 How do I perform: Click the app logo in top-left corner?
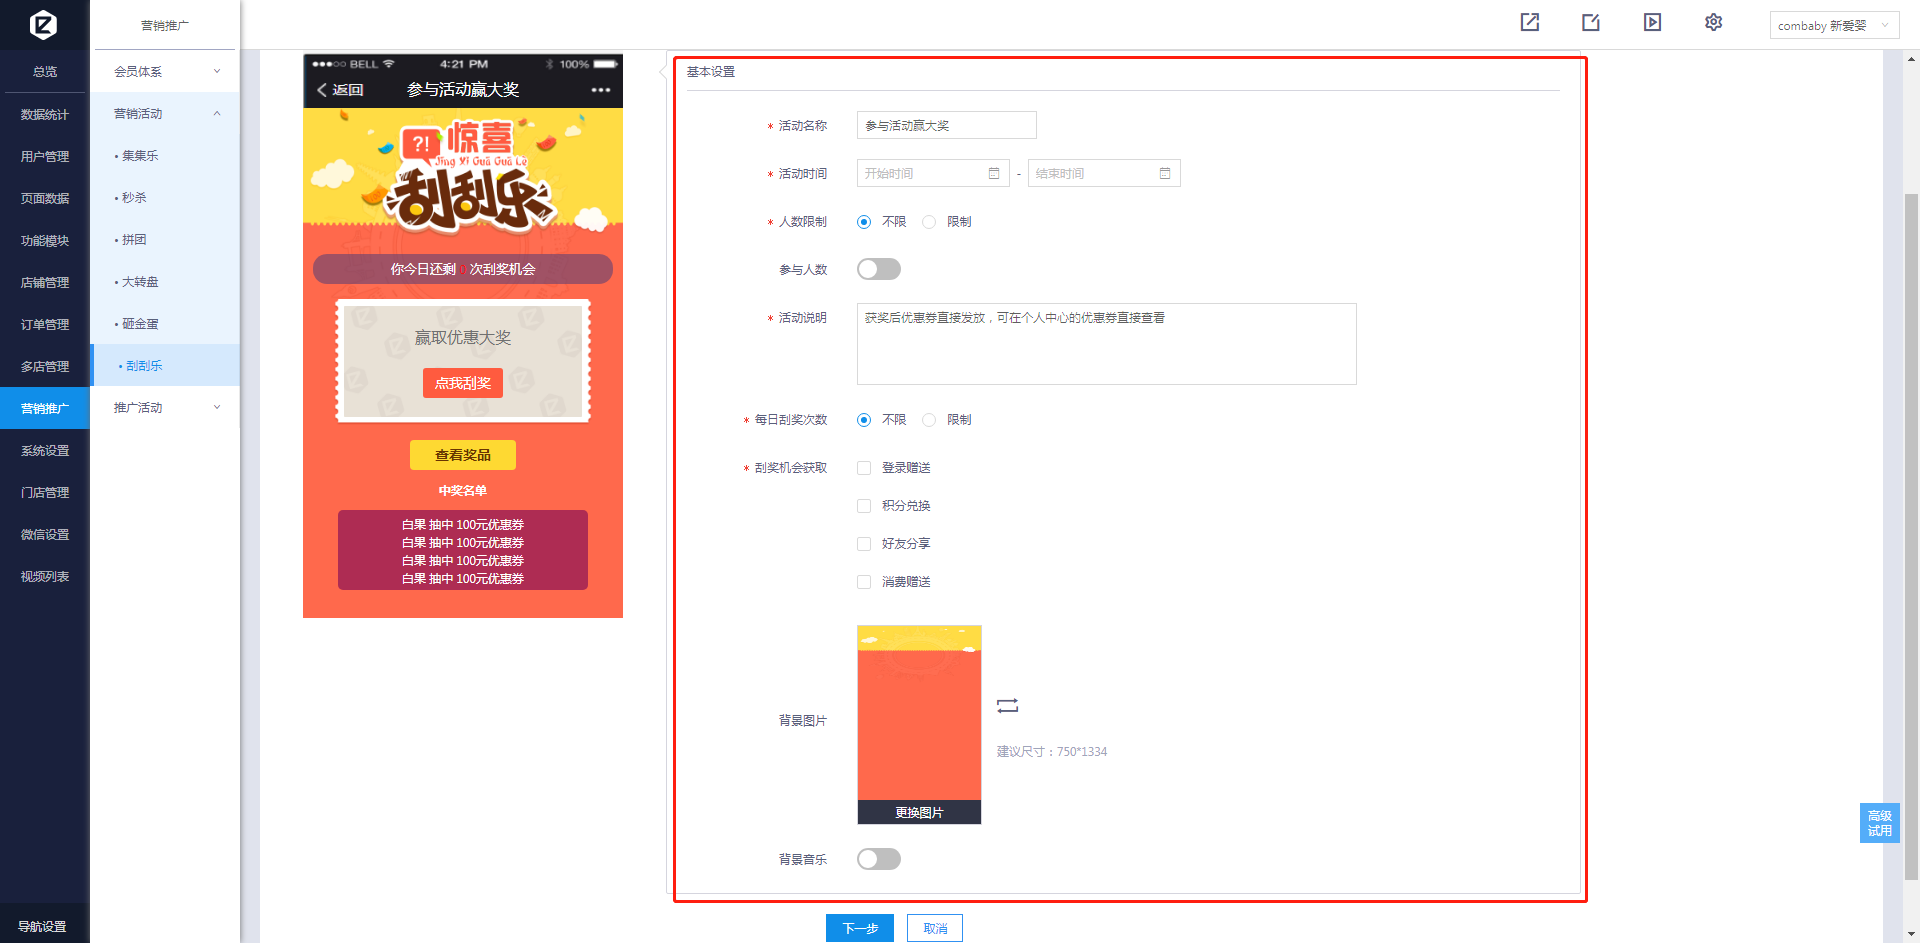click(x=43, y=24)
